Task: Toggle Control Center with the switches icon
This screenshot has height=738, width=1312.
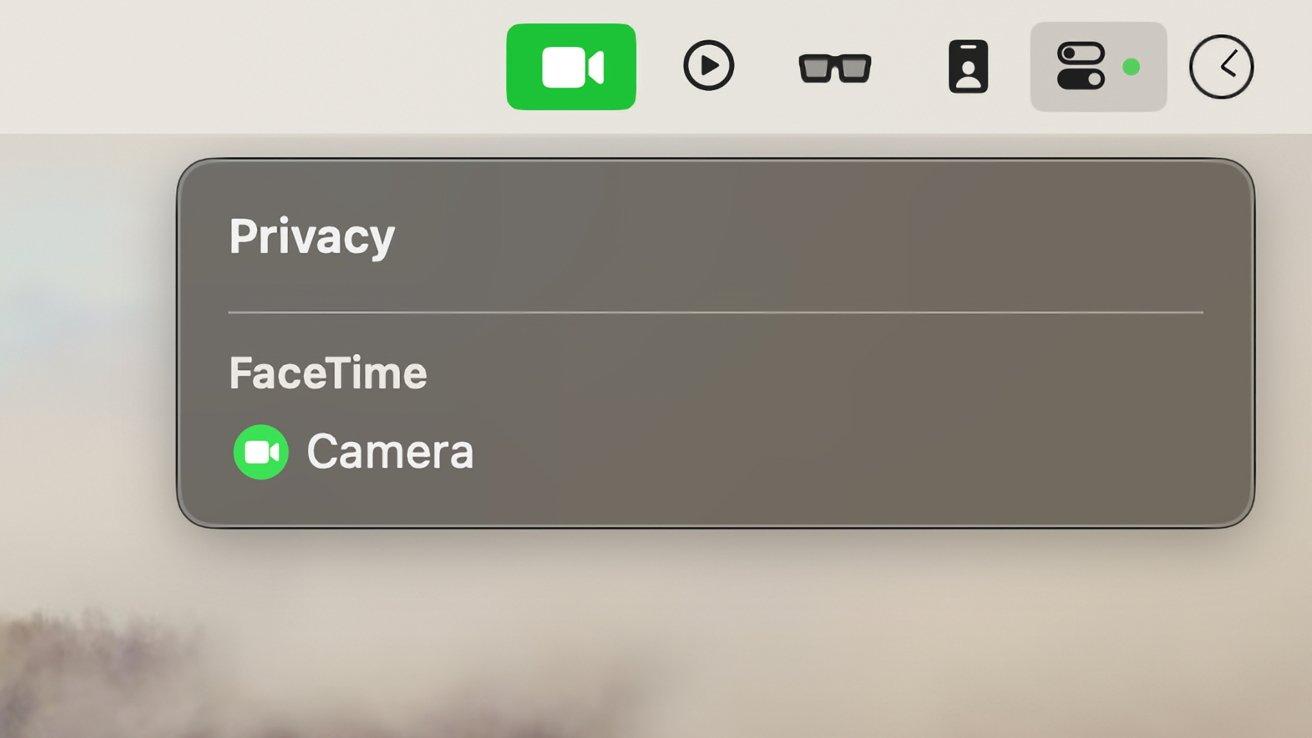Action: coord(1081,67)
